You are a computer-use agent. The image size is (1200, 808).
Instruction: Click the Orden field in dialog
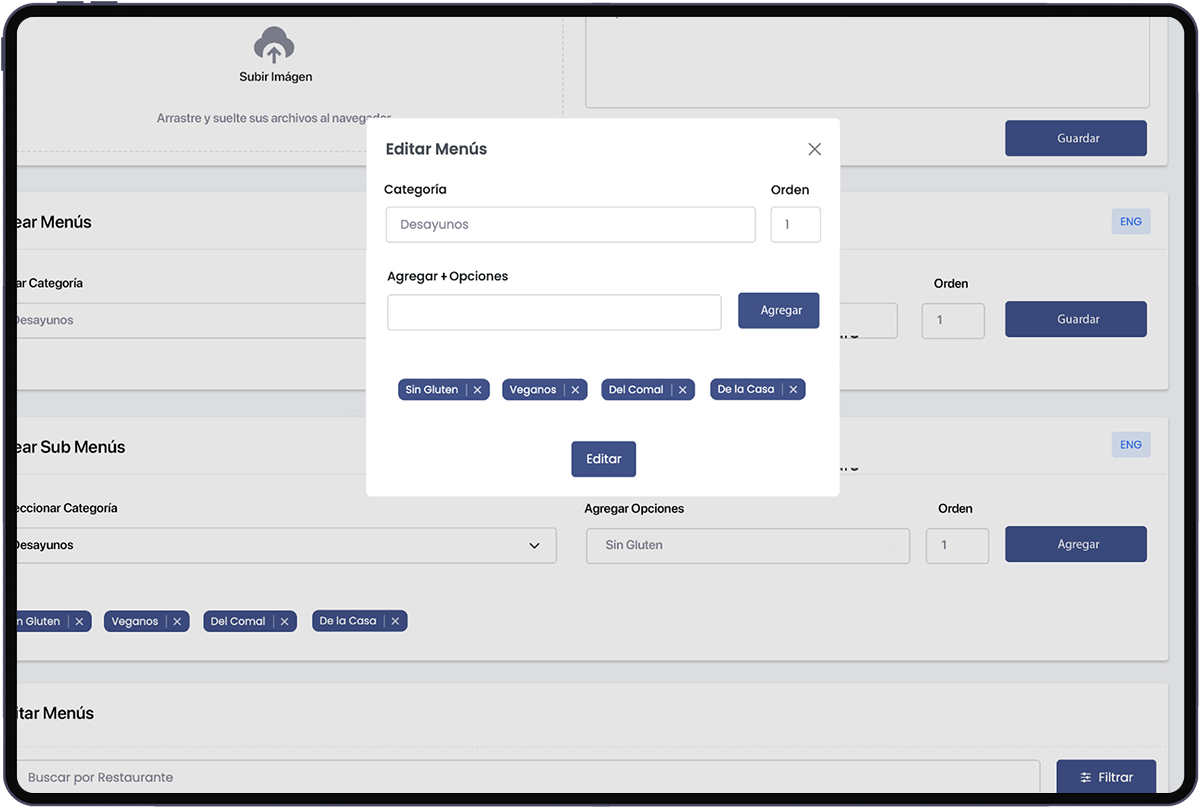[795, 225]
